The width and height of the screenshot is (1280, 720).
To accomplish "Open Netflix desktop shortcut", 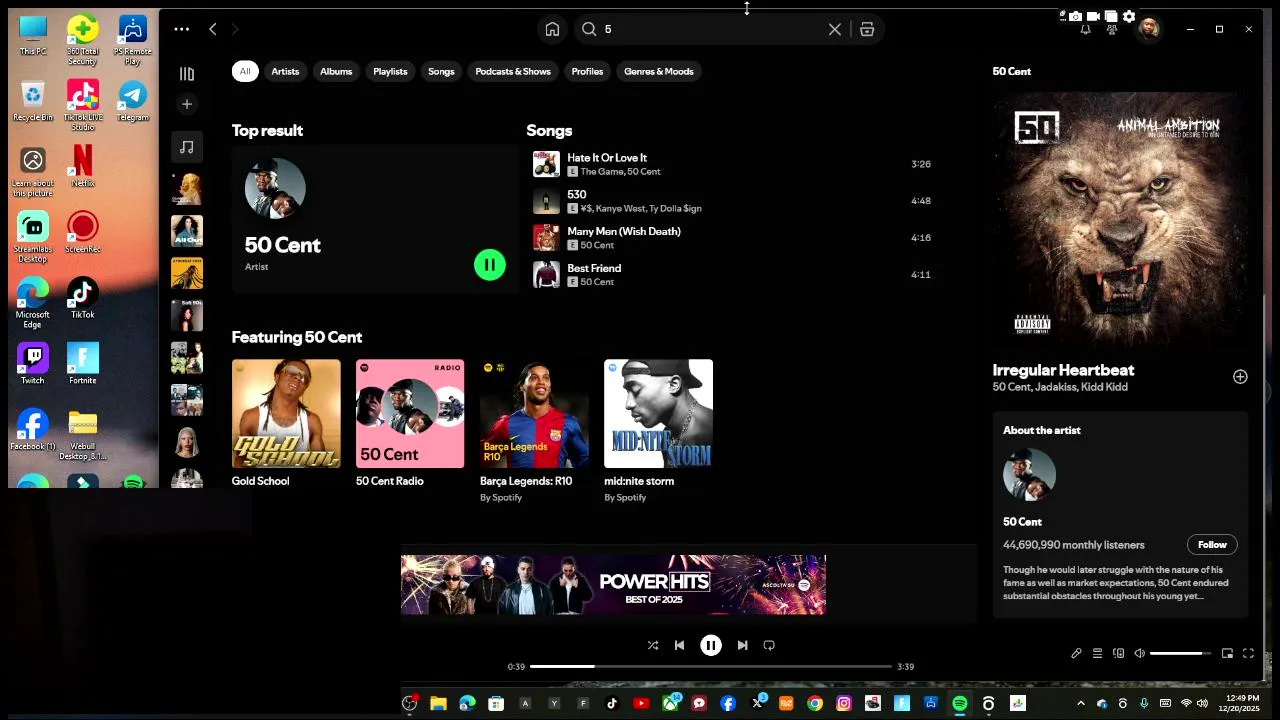I will coord(82,166).
